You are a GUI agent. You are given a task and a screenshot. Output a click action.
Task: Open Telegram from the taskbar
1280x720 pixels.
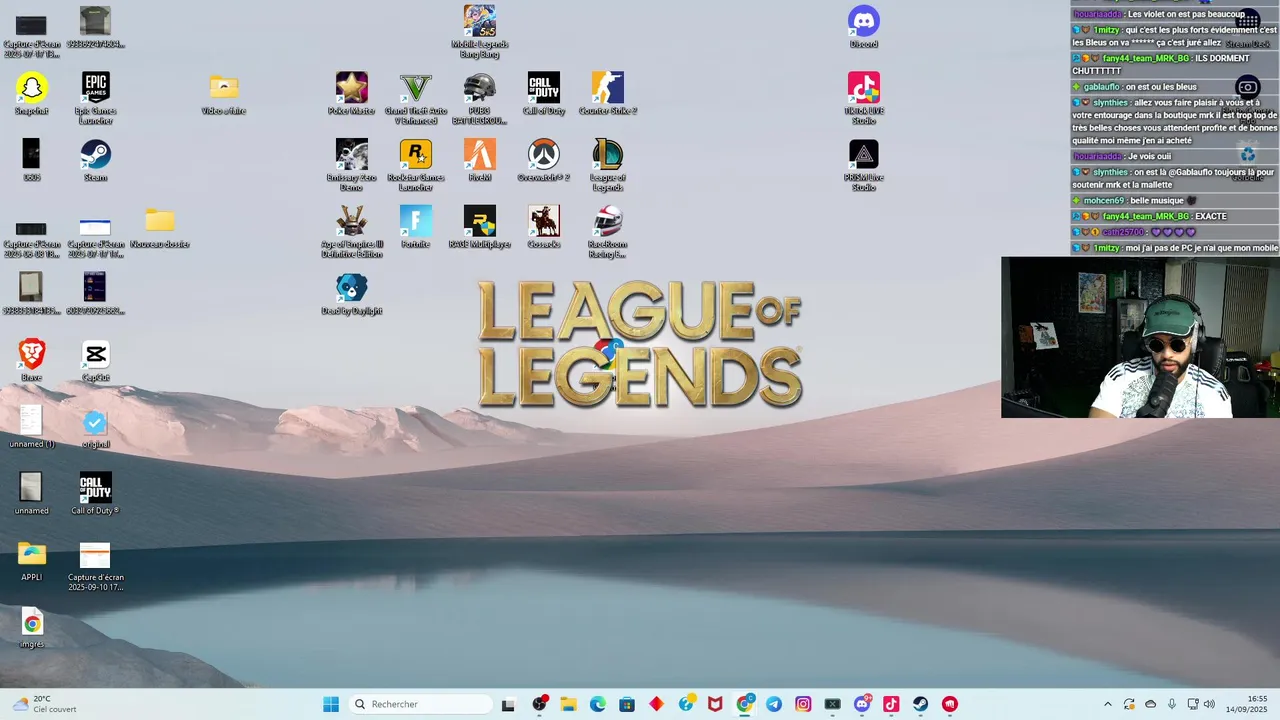tap(774, 704)
